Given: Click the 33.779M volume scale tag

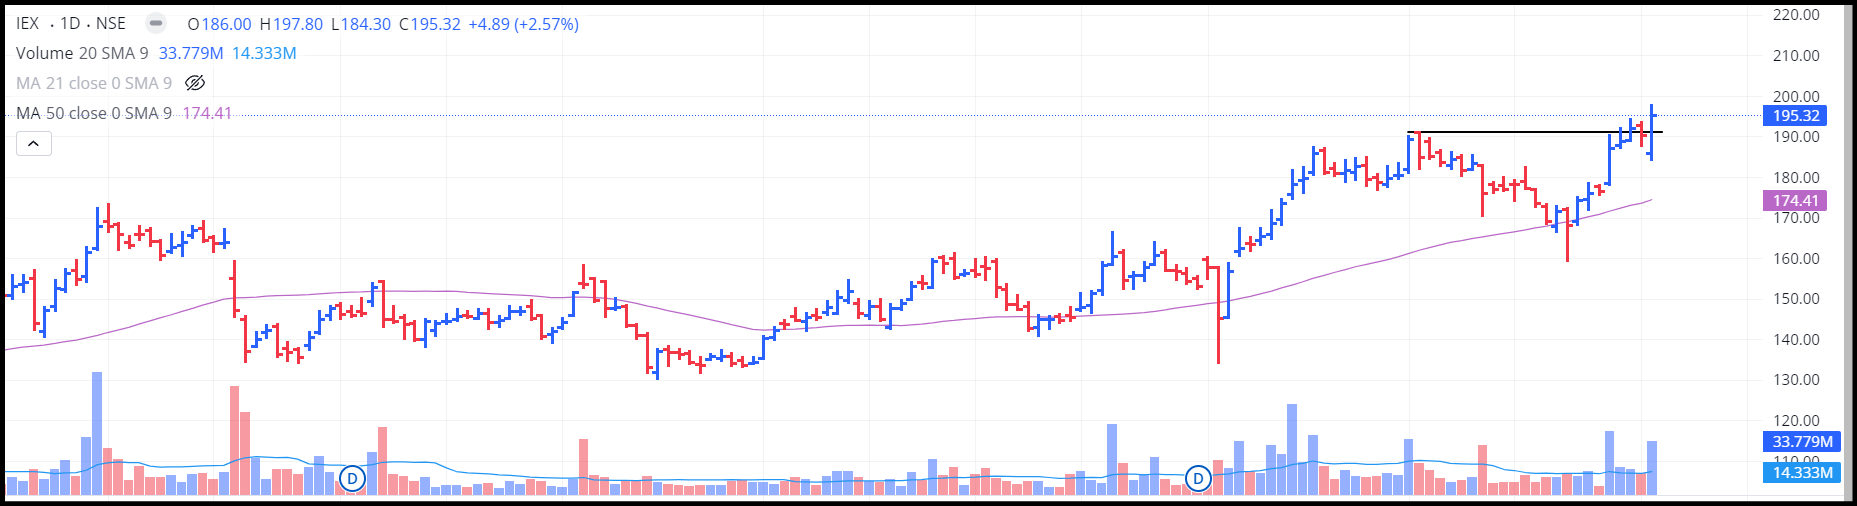Looking at the screenshot, I should [x=1802, y=441].
